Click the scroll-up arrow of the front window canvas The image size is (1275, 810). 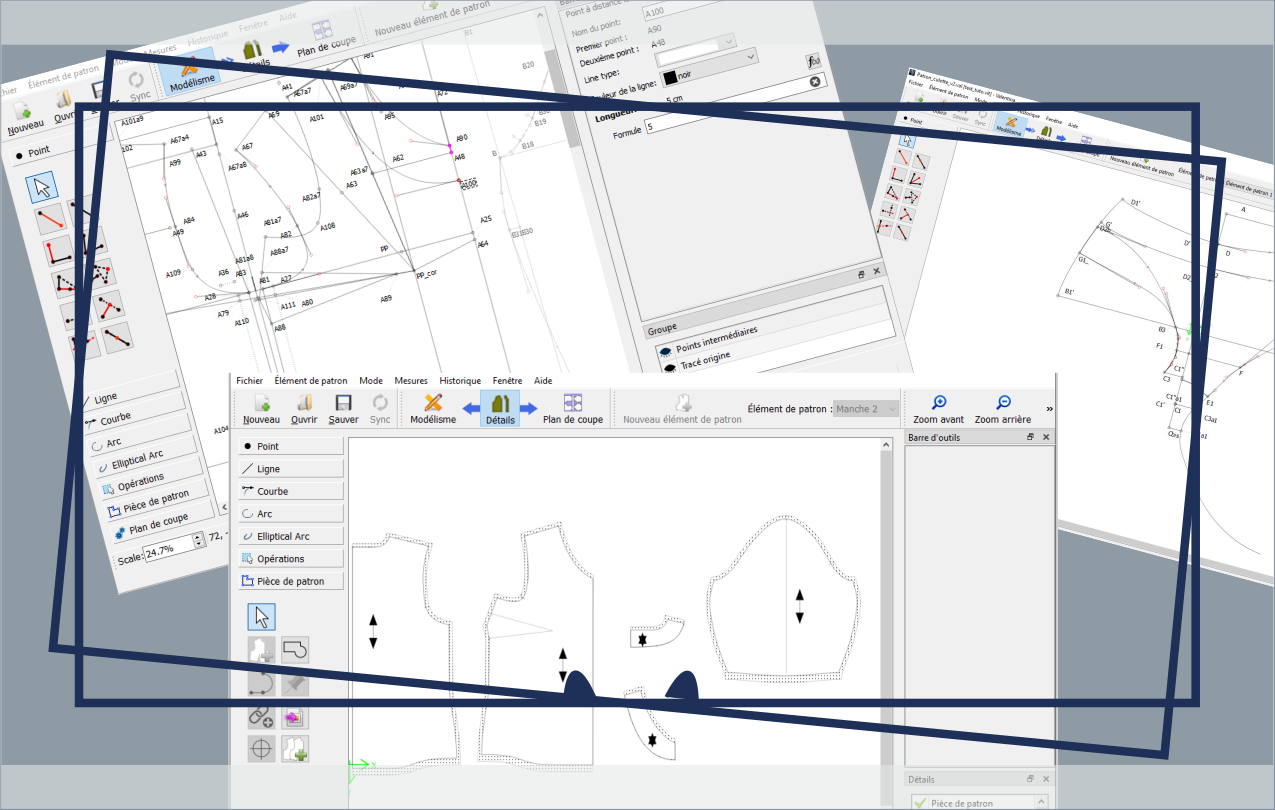(887, 447)
